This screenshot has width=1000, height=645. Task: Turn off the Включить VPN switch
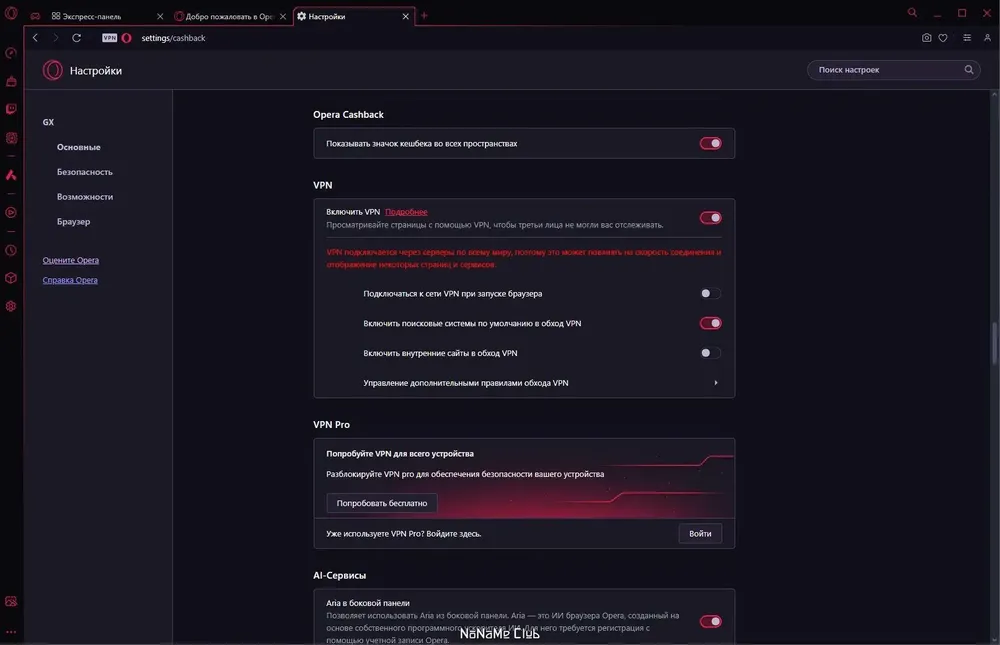[710, 218]
